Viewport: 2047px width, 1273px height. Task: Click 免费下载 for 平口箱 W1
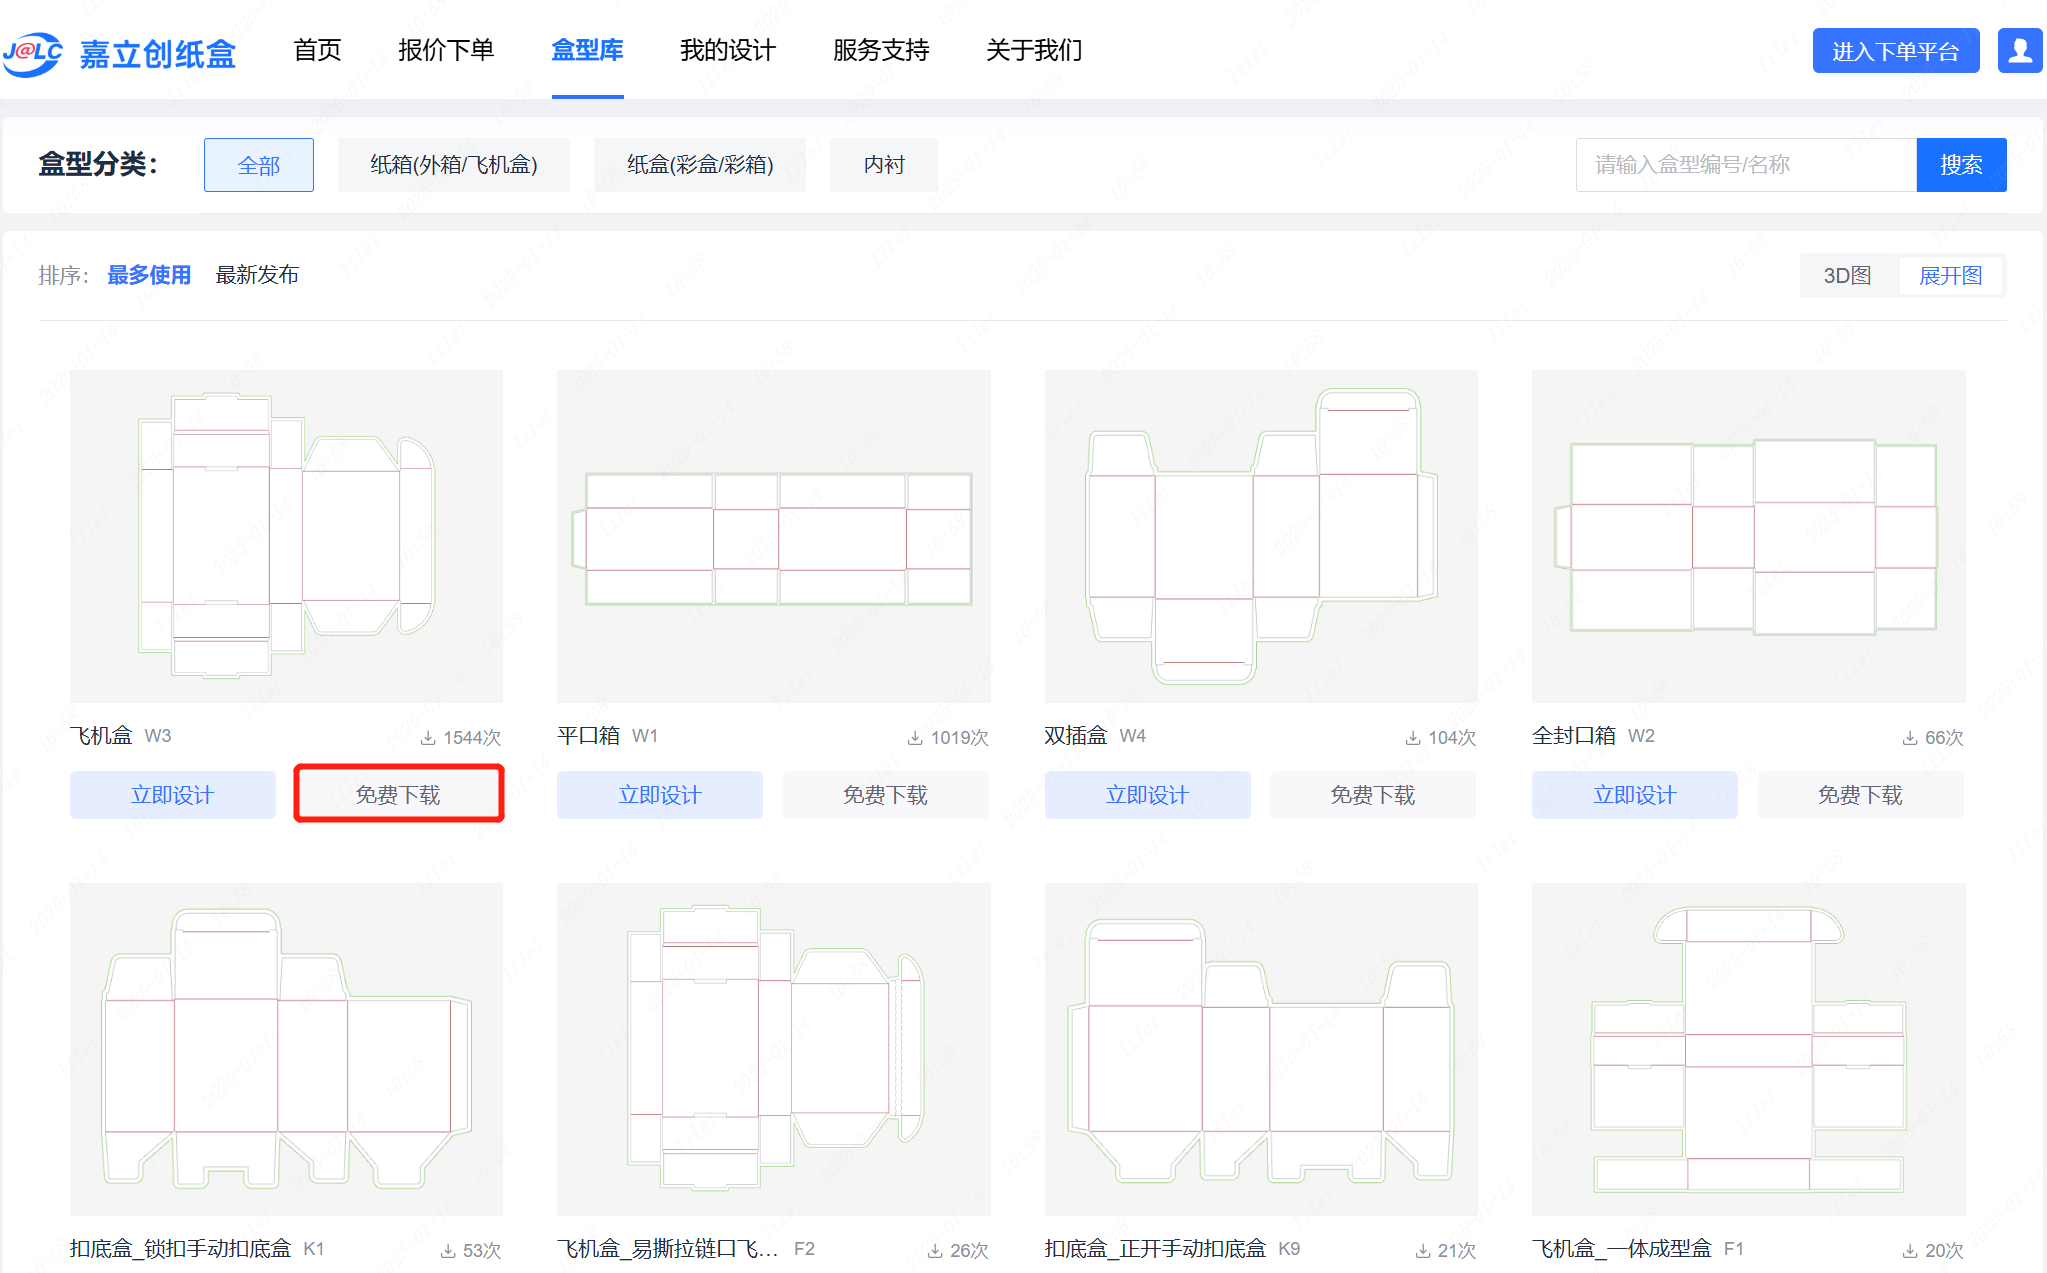click(x=886, y=795)
